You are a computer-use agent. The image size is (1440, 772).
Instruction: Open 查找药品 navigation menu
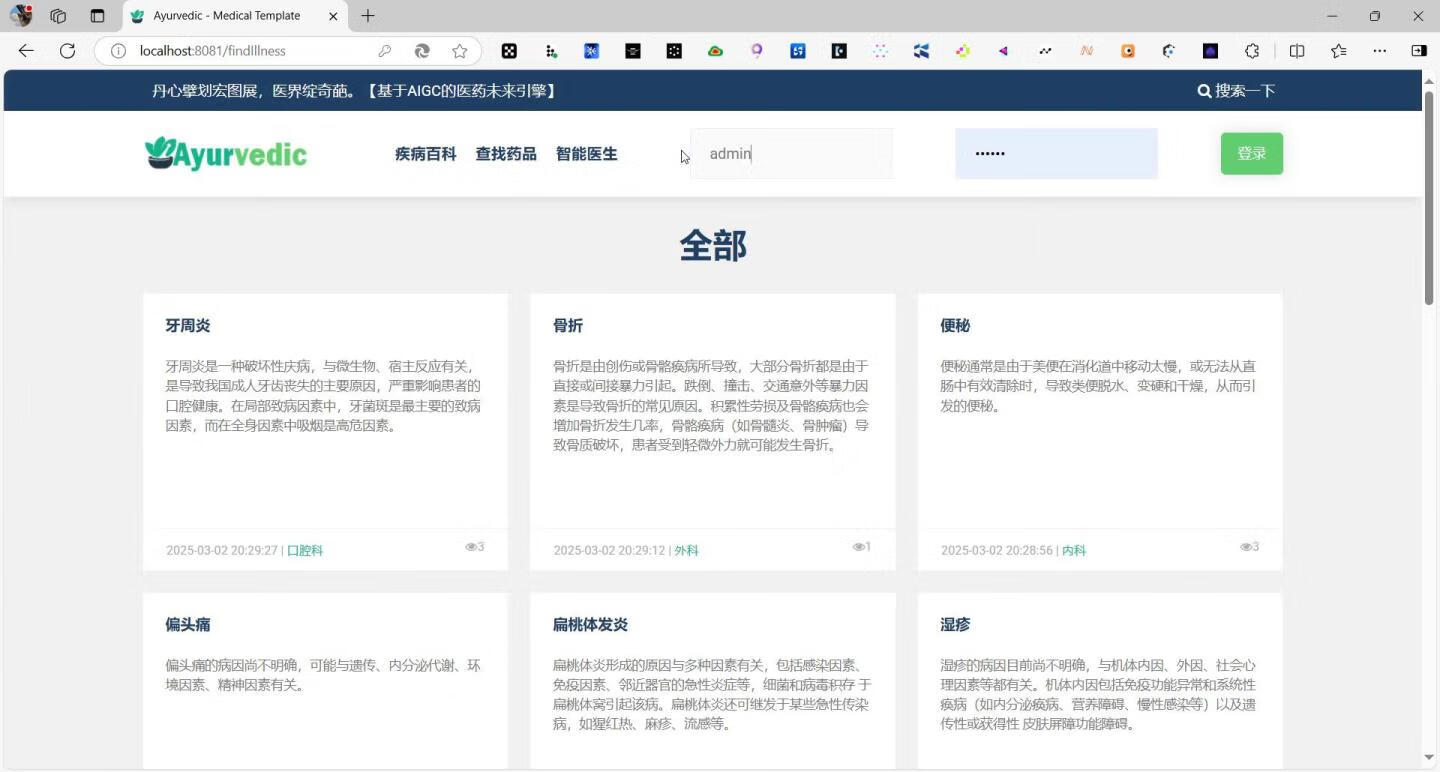pos(506,154)
